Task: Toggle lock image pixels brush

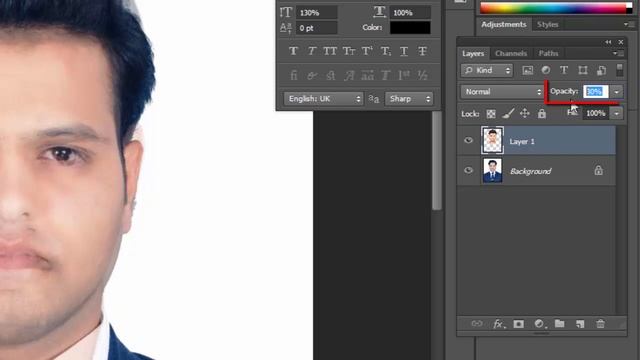Action: pos(508,113)
